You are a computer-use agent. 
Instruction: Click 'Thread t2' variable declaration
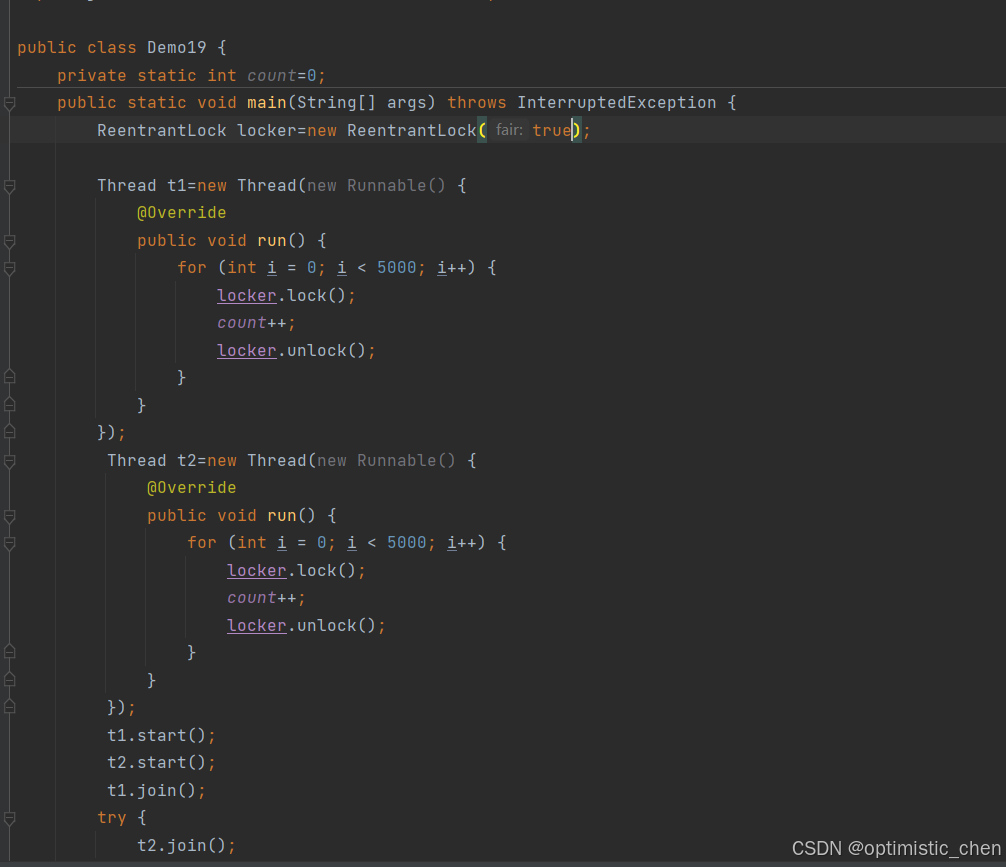click(152, 461)
